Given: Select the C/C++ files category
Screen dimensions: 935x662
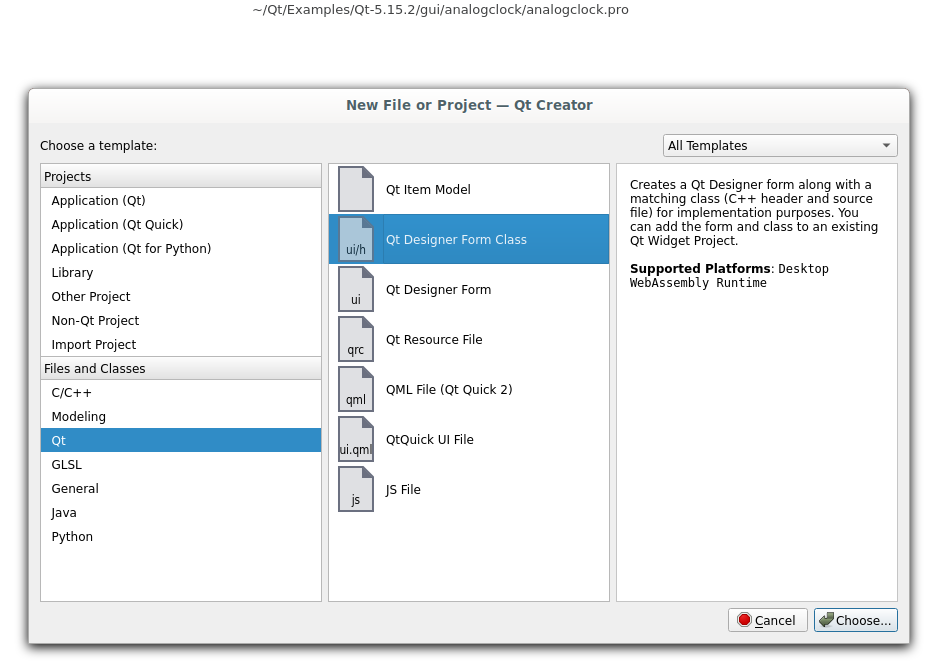Looking at the screenshot, I should click(181, 392).
